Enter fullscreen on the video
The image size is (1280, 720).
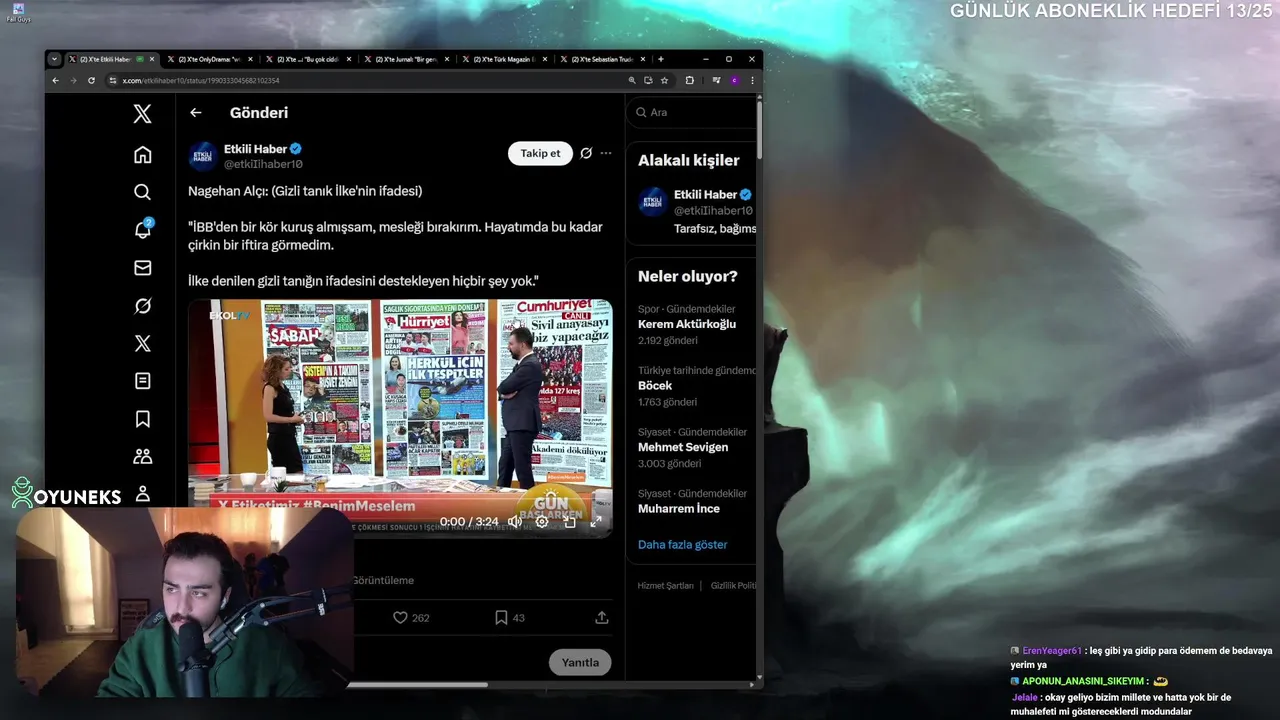[x=597, y=521]
